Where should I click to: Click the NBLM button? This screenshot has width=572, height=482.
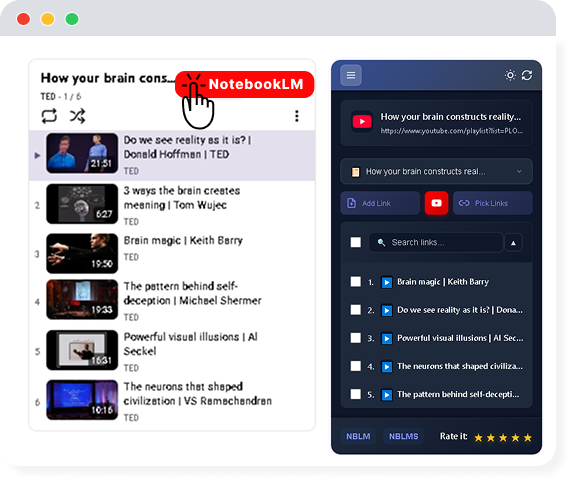click(x=358, y=436)
